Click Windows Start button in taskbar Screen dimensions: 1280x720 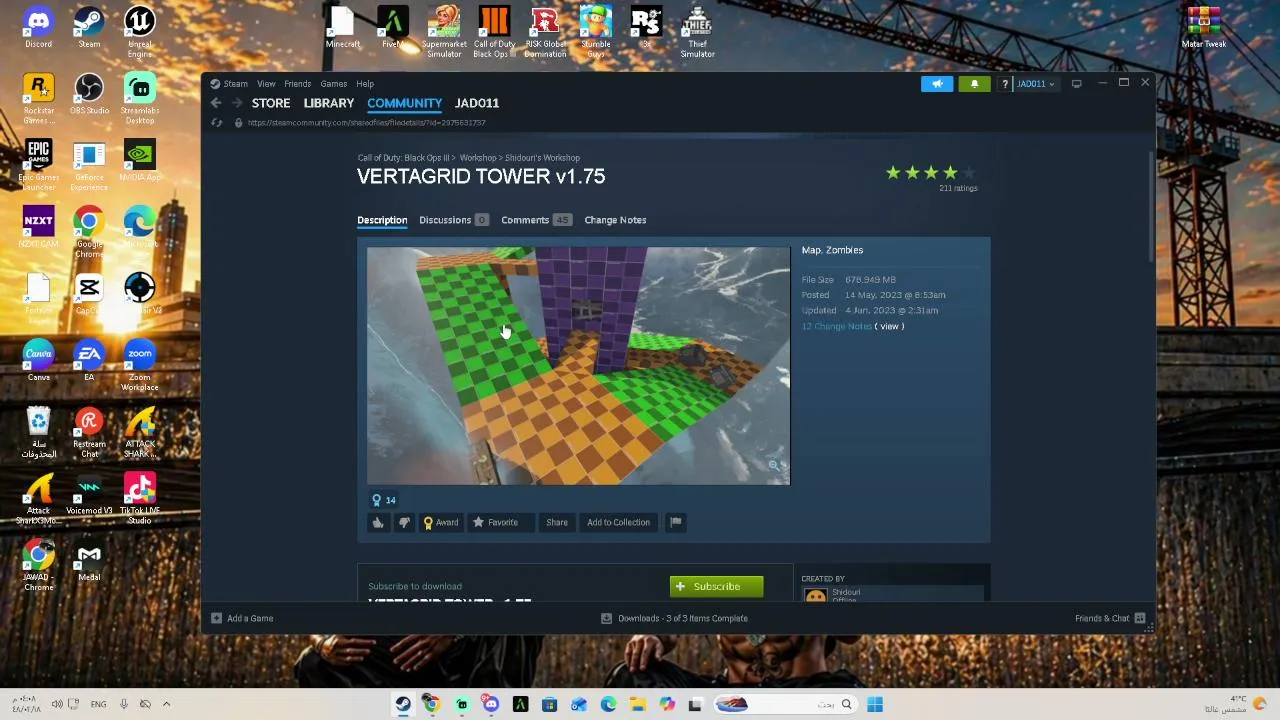coord(875,704)
